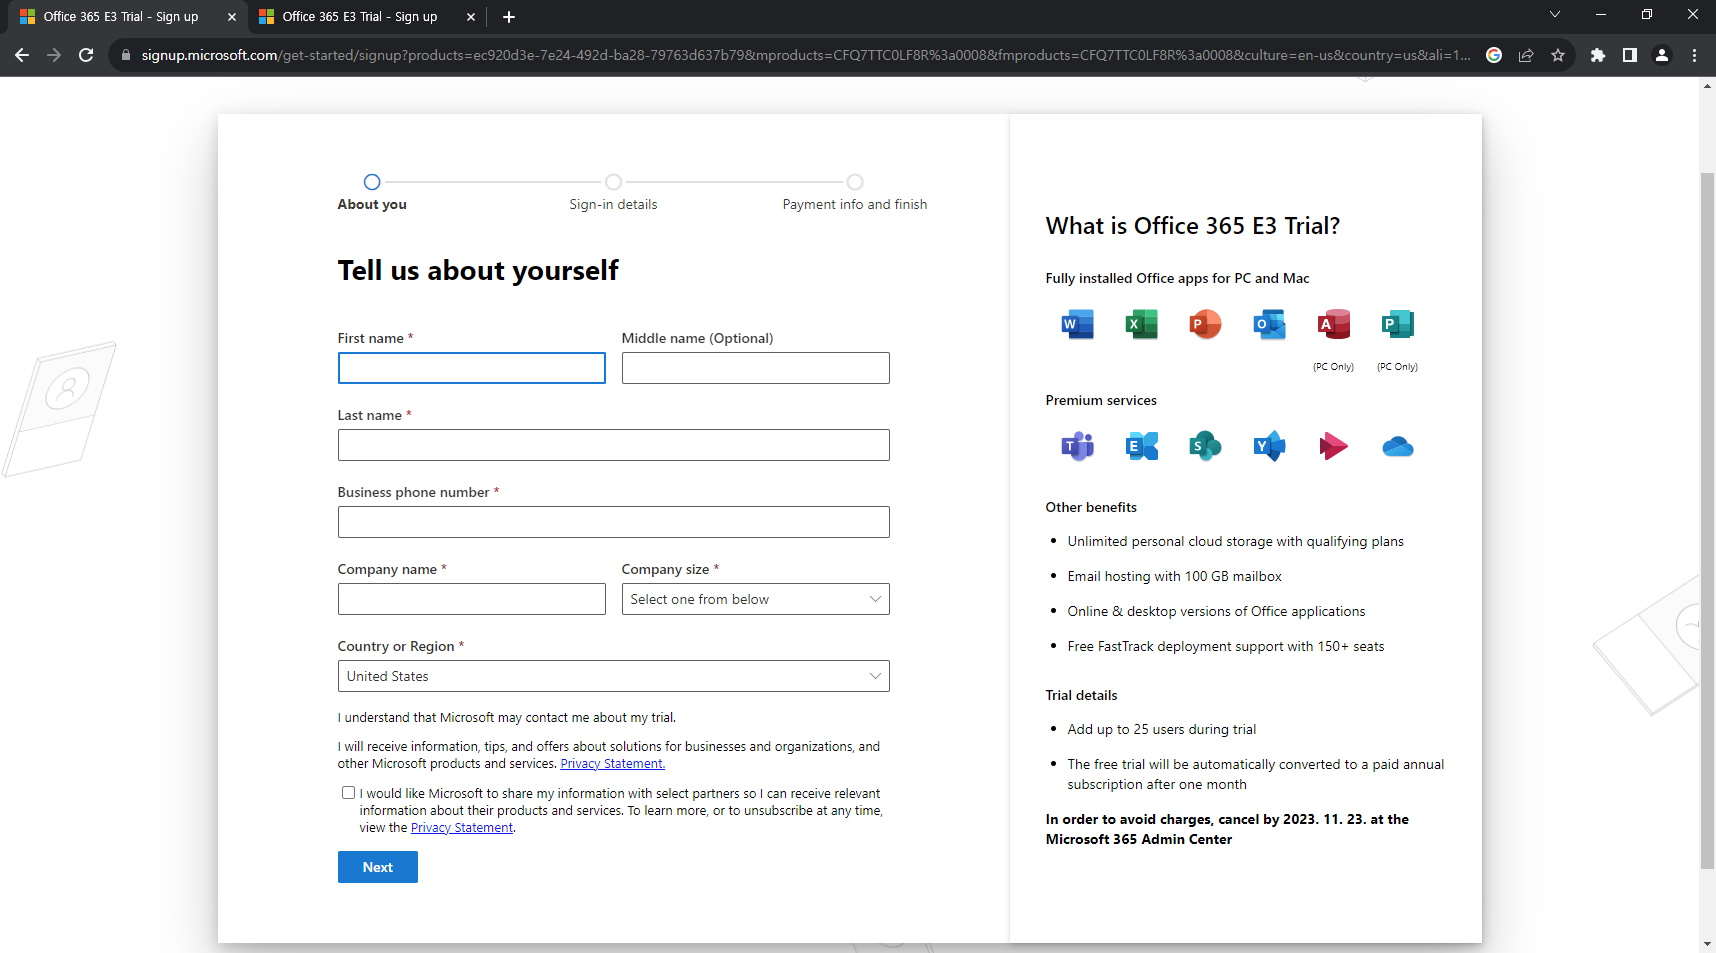The width and height of the screenshot is (1716, 953).
Task: Click the Stream service icon
Action: 1333,446
